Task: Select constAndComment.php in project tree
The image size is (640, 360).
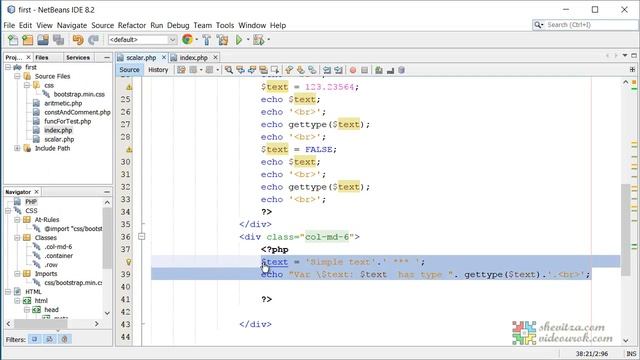Action: 77,112
